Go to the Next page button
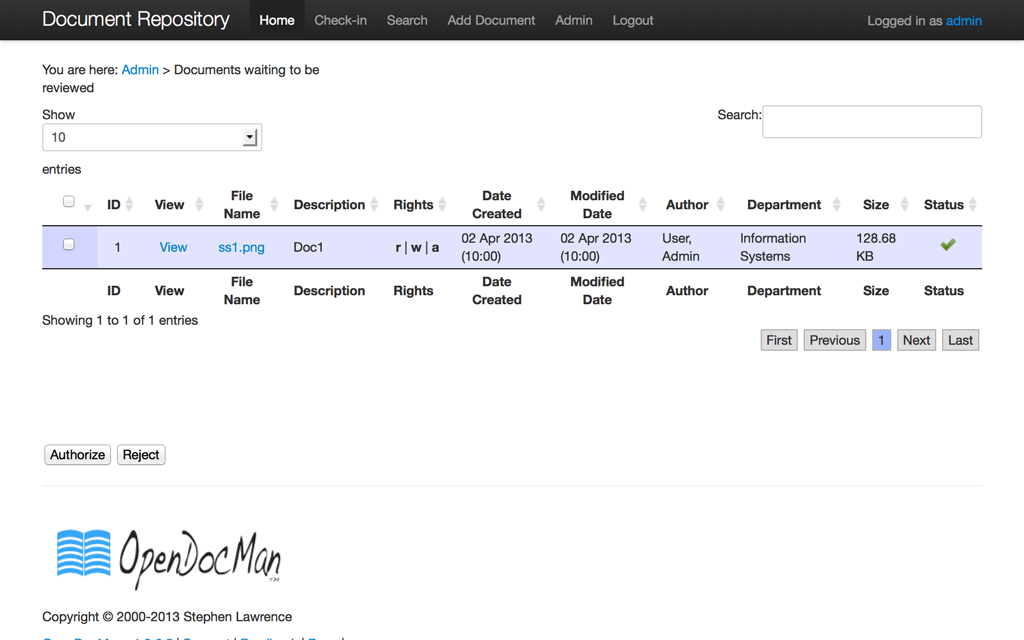 point(916,340)
